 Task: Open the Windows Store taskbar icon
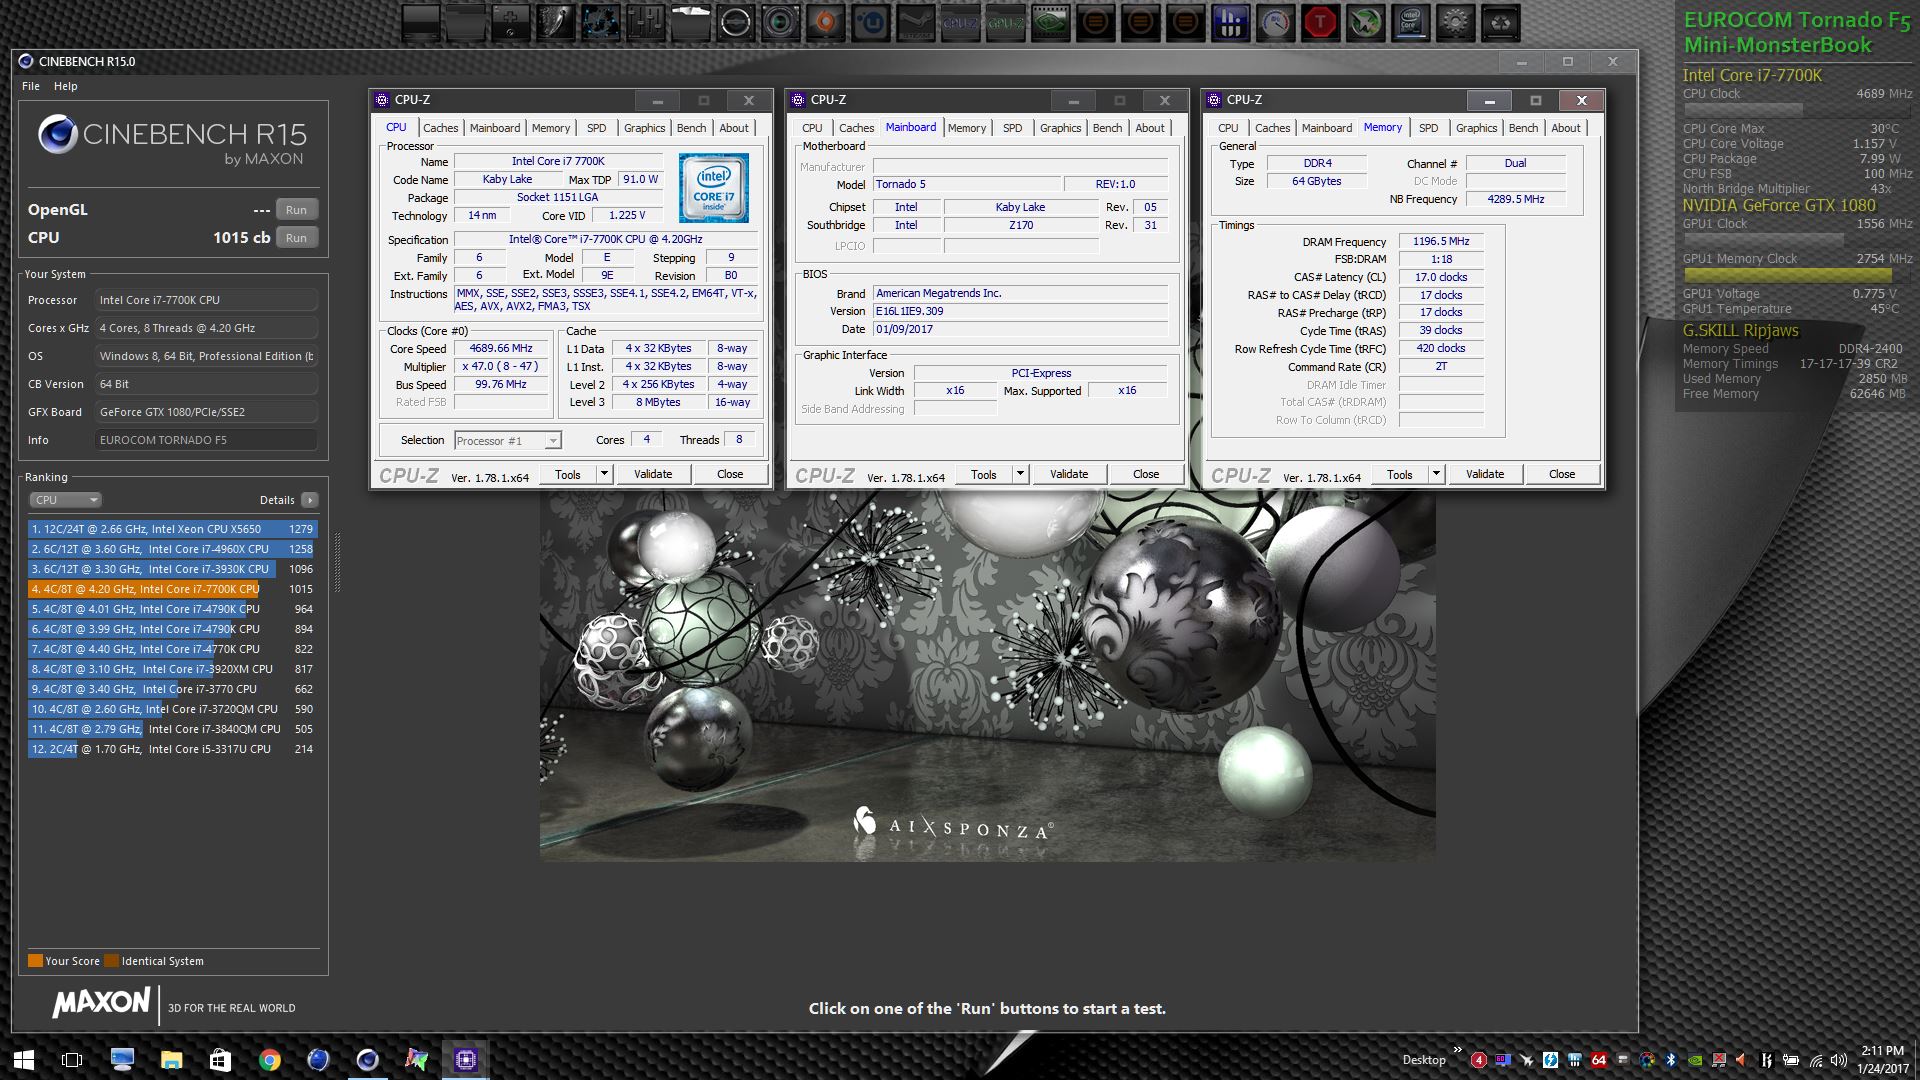(x=220, y=1059)
